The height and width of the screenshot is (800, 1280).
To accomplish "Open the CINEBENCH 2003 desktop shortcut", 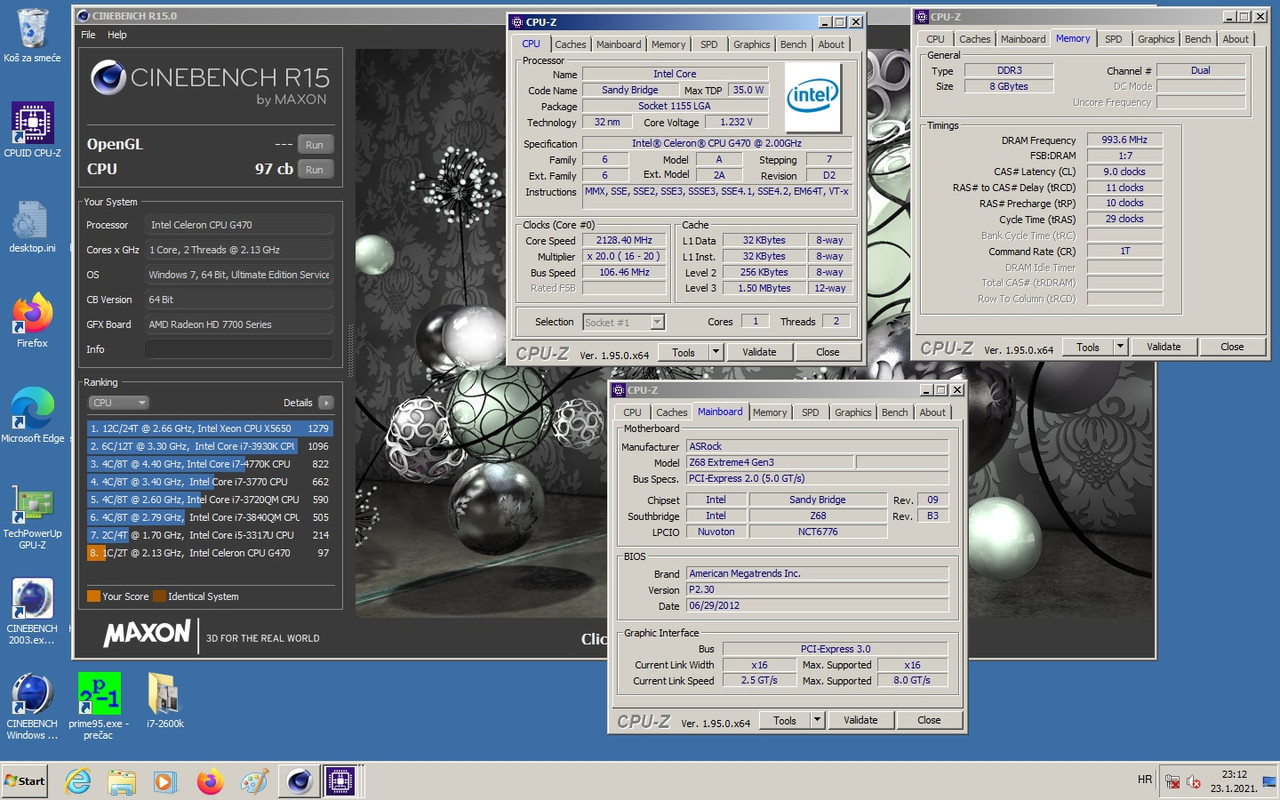I will (x=33, y=612).
